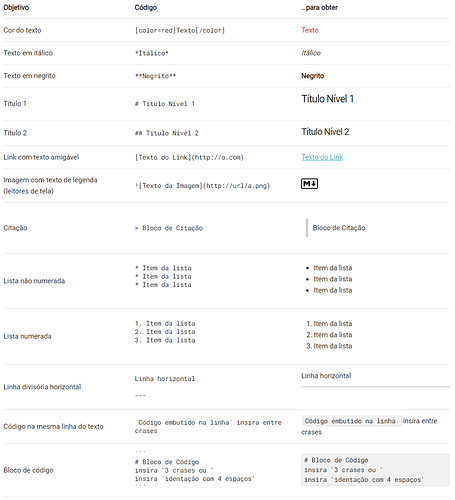Click the rendered 'Título Nível 1' heading
The image size is (455, 500).
point(327,99)
